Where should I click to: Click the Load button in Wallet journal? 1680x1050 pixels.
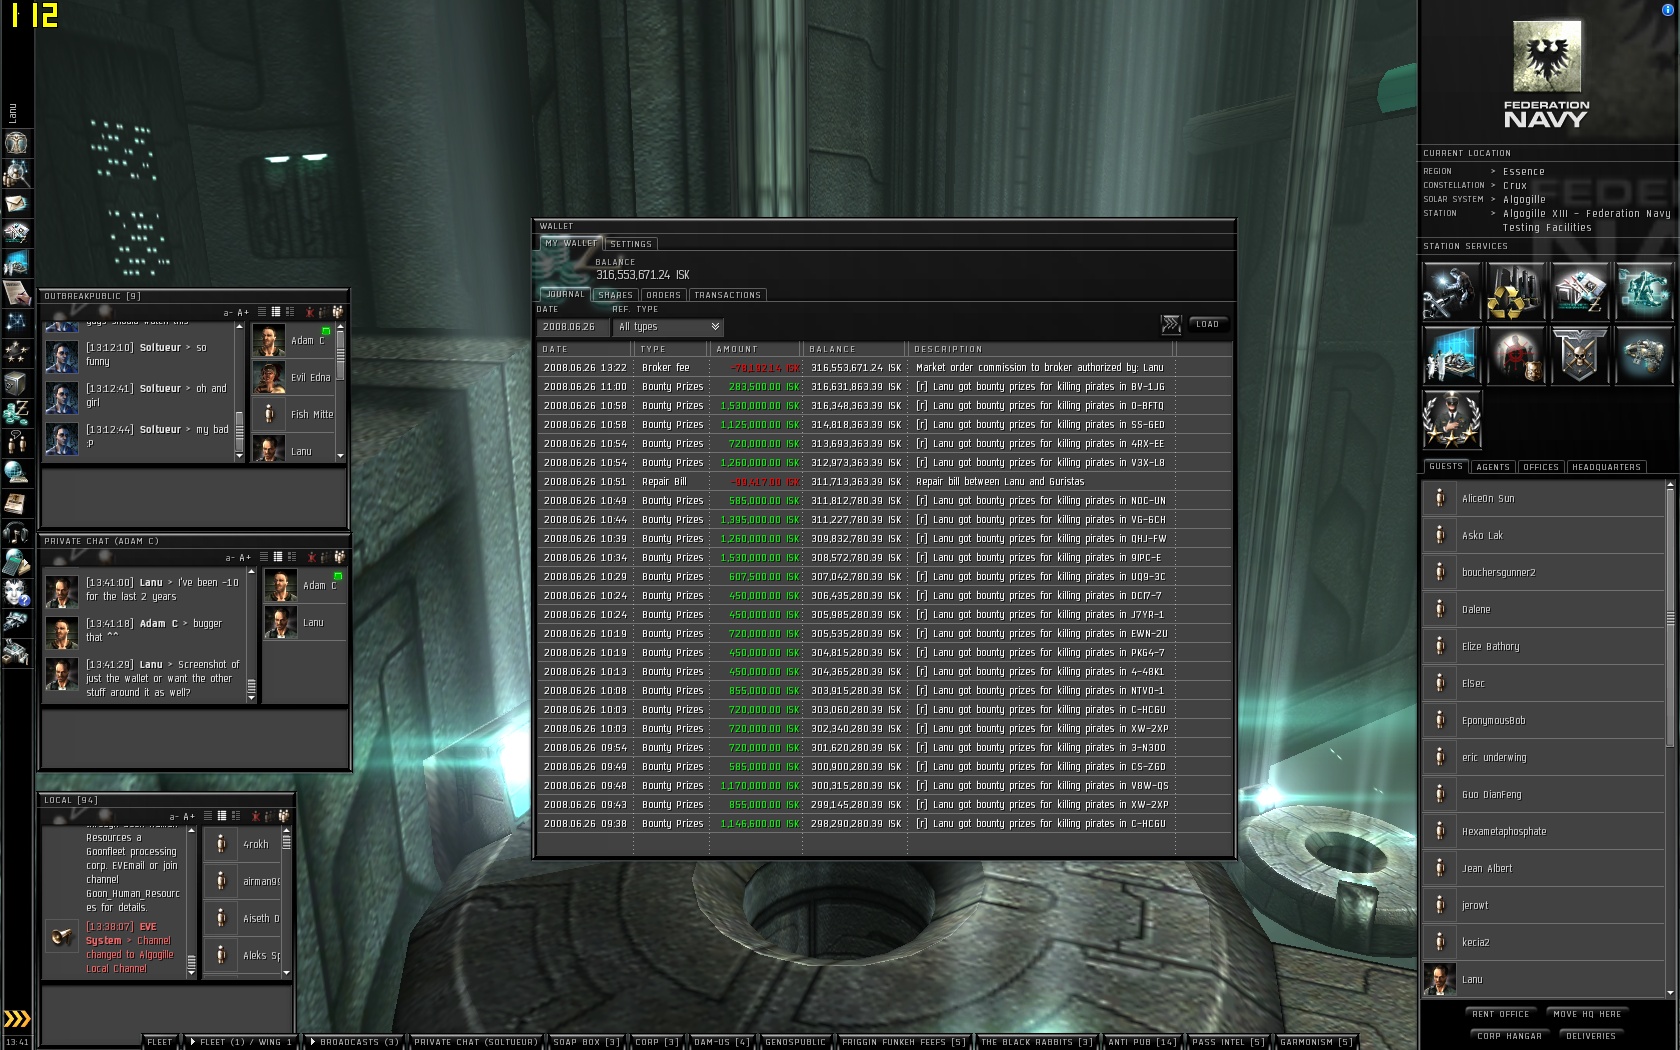pyautogui.click(x=1208, y=324)
